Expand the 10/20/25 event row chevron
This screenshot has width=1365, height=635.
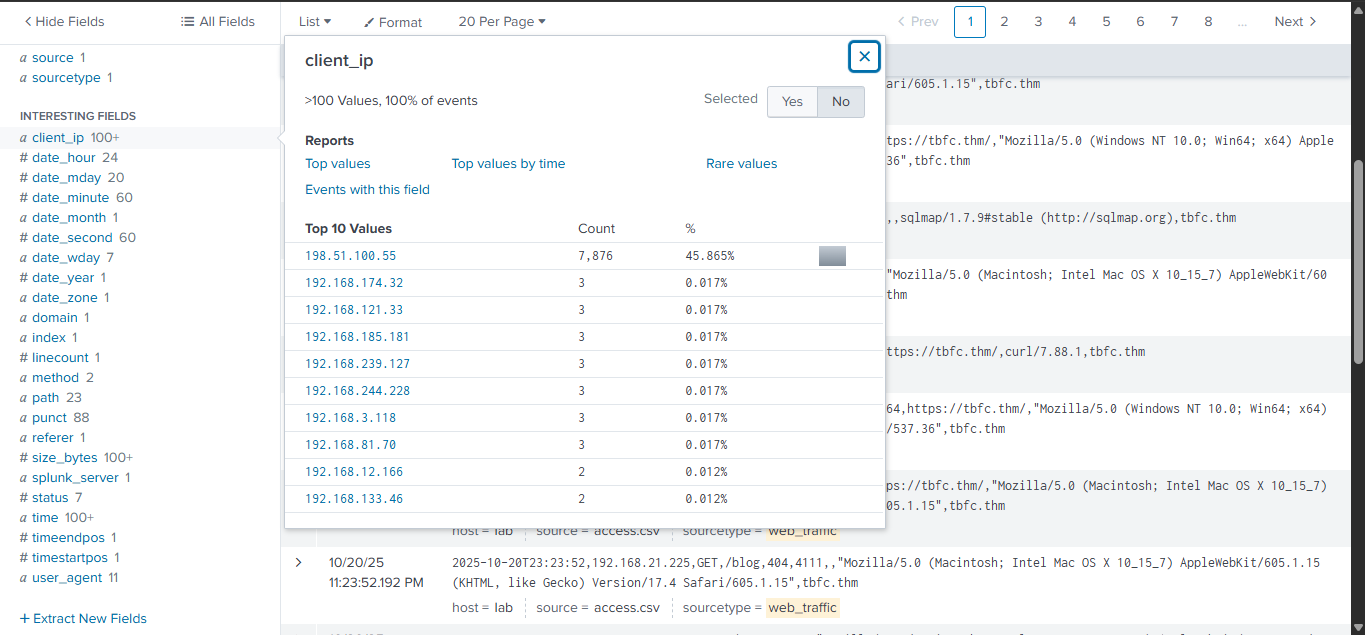(x=298, y=563)
